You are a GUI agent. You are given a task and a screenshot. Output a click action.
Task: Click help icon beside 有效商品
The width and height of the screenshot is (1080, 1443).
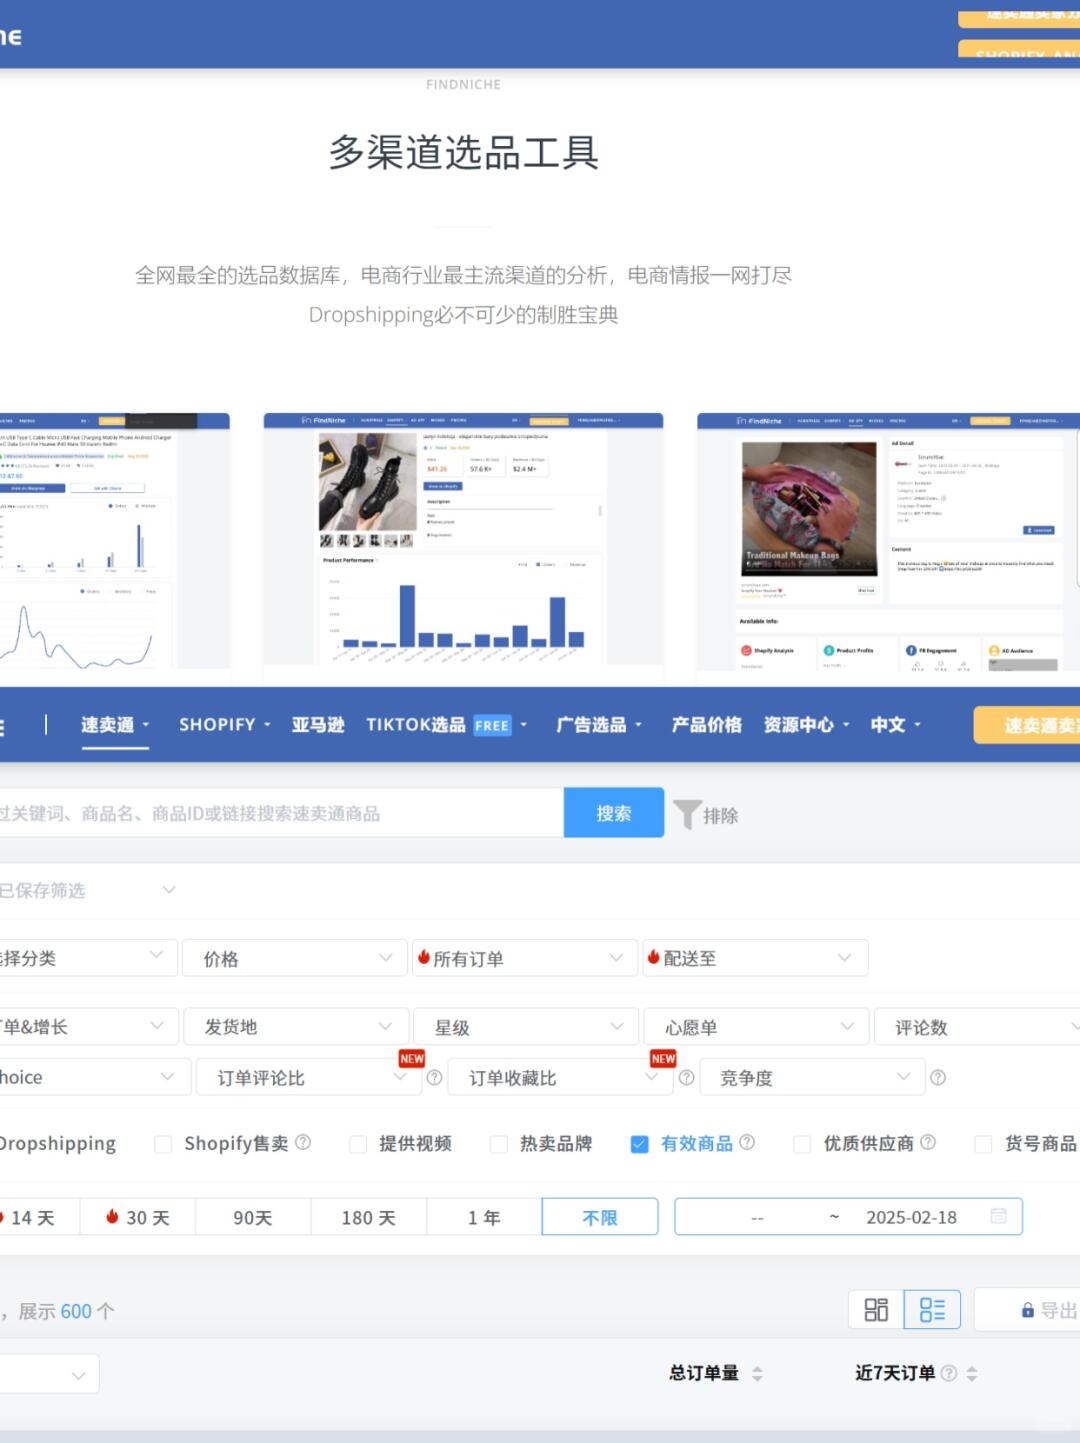747,1142
